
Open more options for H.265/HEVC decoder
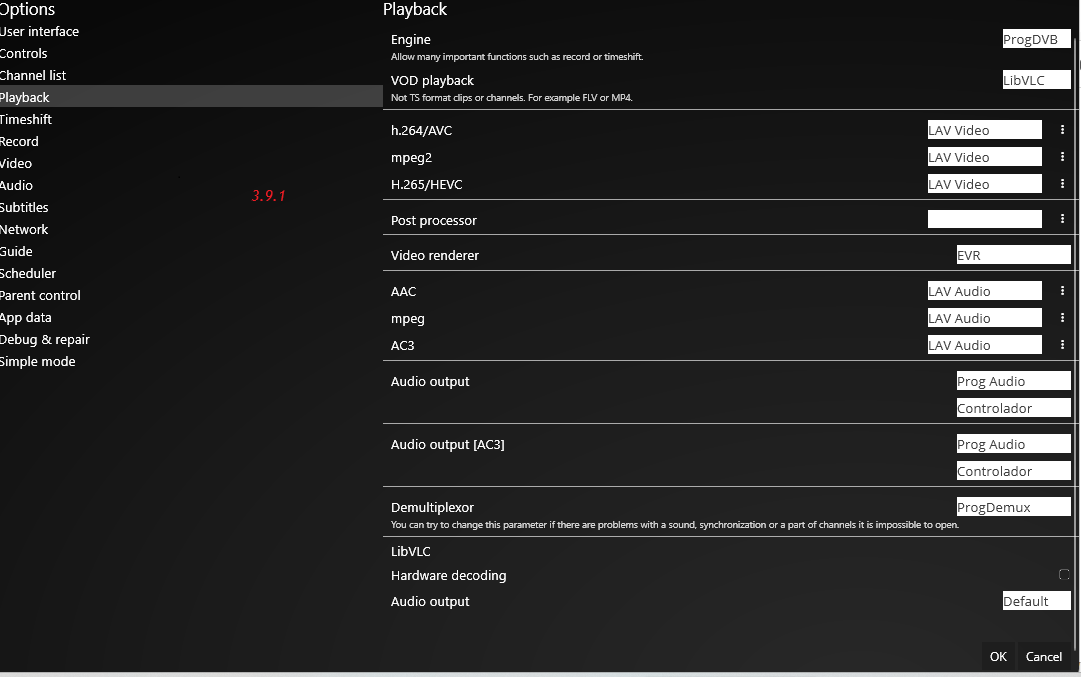pyautogui.click(x=1062, y=184)
